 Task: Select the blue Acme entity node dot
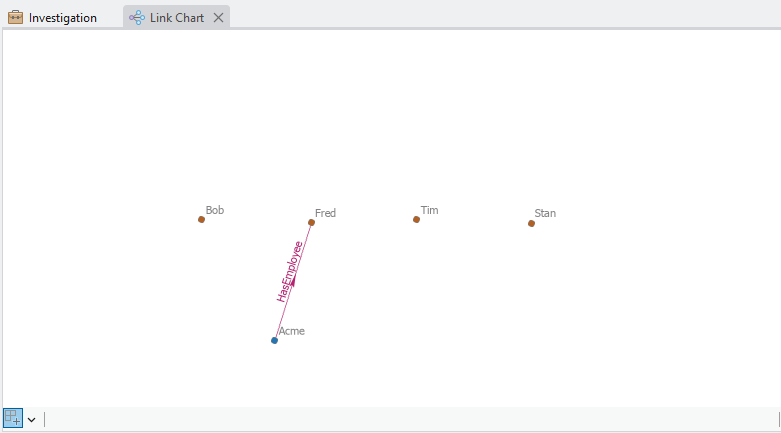(274, 340)
